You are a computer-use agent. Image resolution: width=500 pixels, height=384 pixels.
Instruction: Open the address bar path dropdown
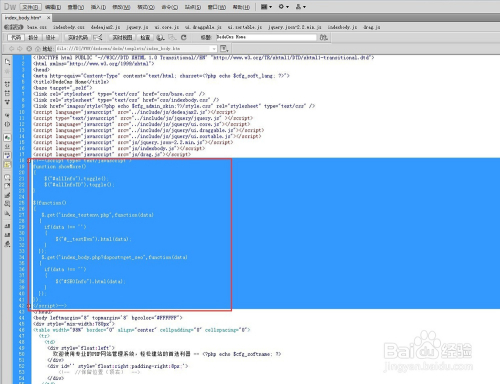point(214,49)
